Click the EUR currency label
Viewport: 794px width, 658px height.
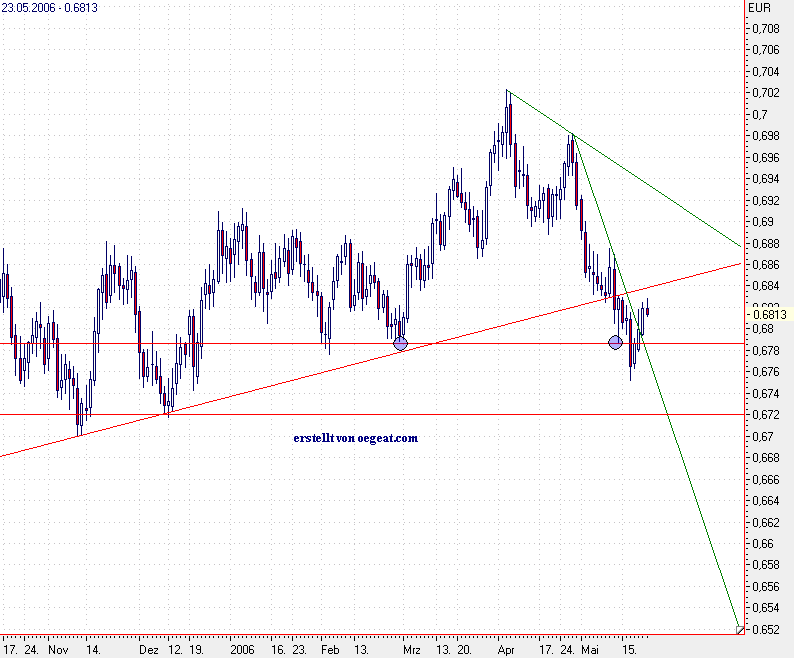[759, 8]
